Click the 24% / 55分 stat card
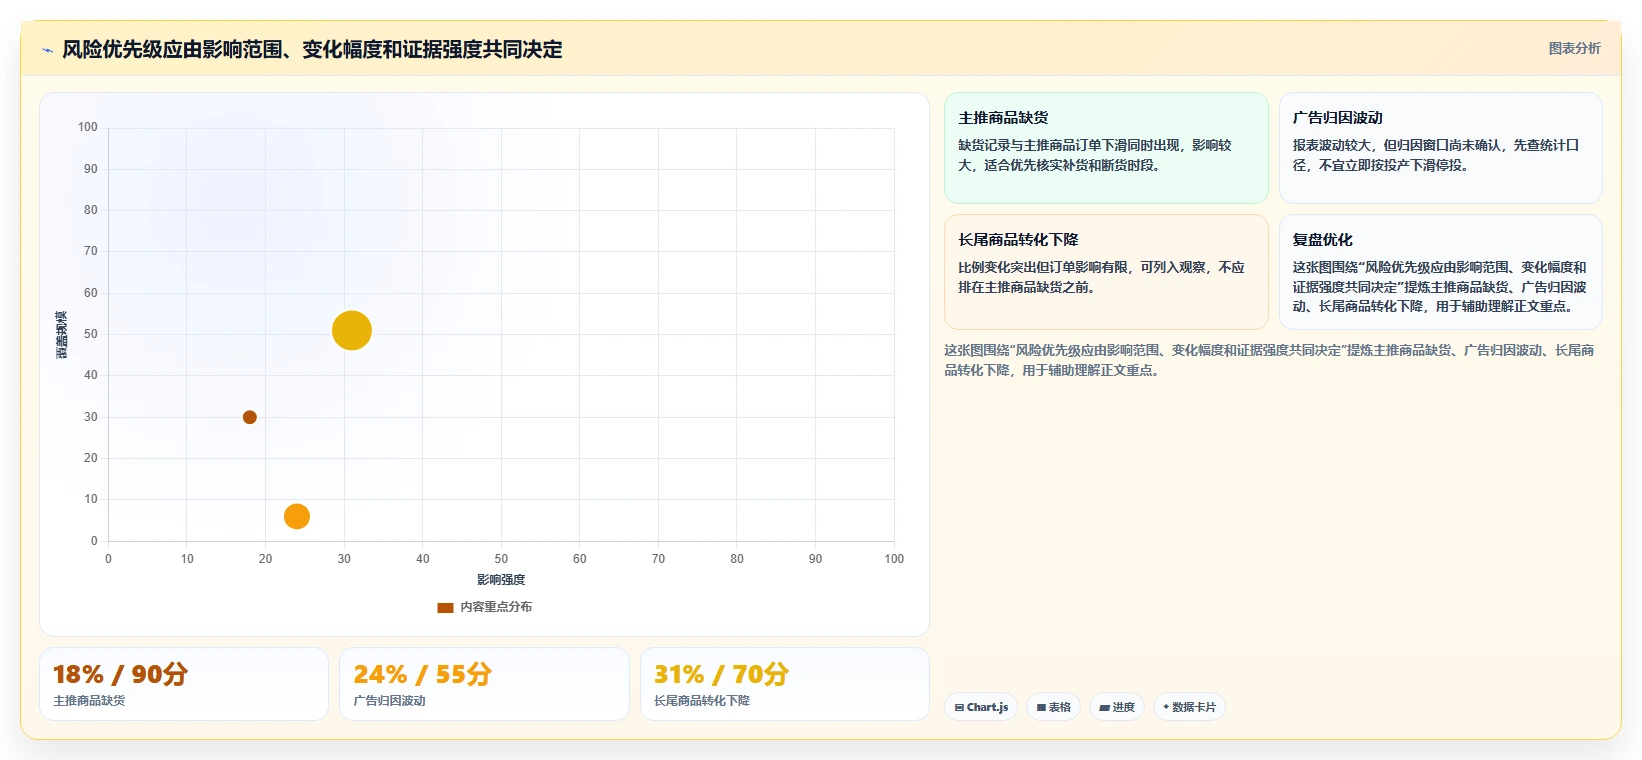The width and height of the screenshot is (1642, 760). point(484,684)
